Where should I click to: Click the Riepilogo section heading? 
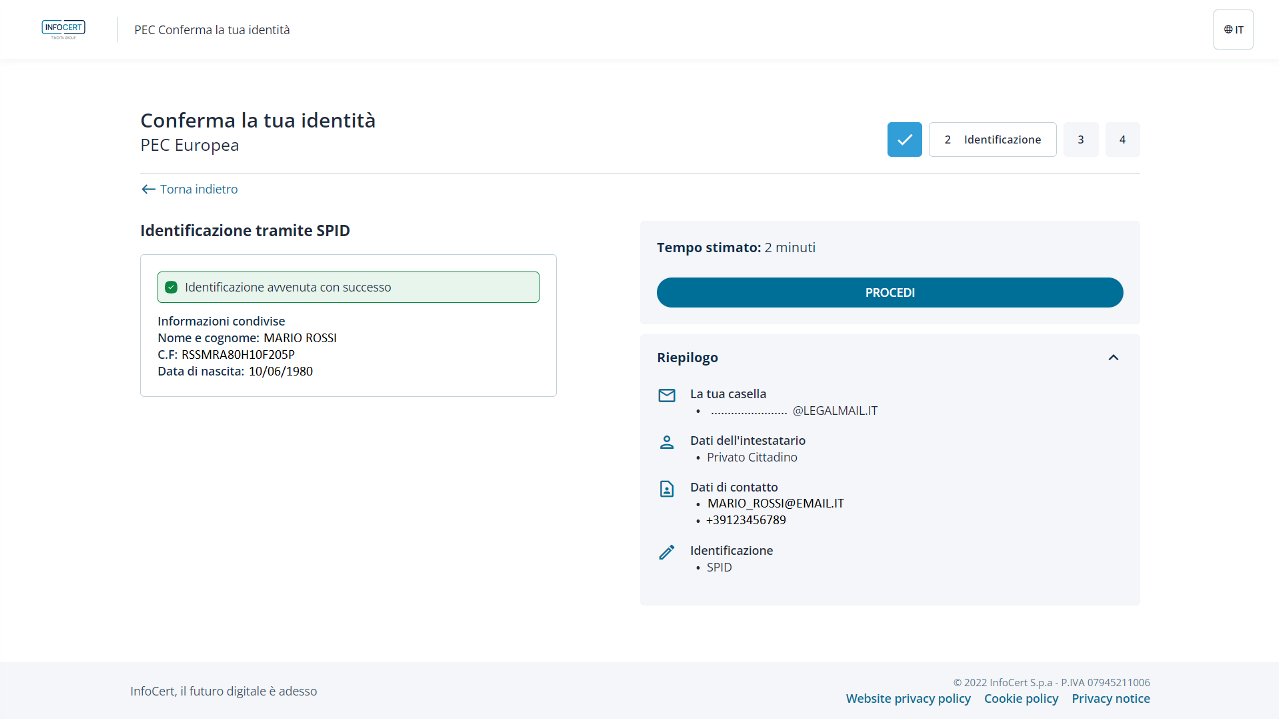687,358
